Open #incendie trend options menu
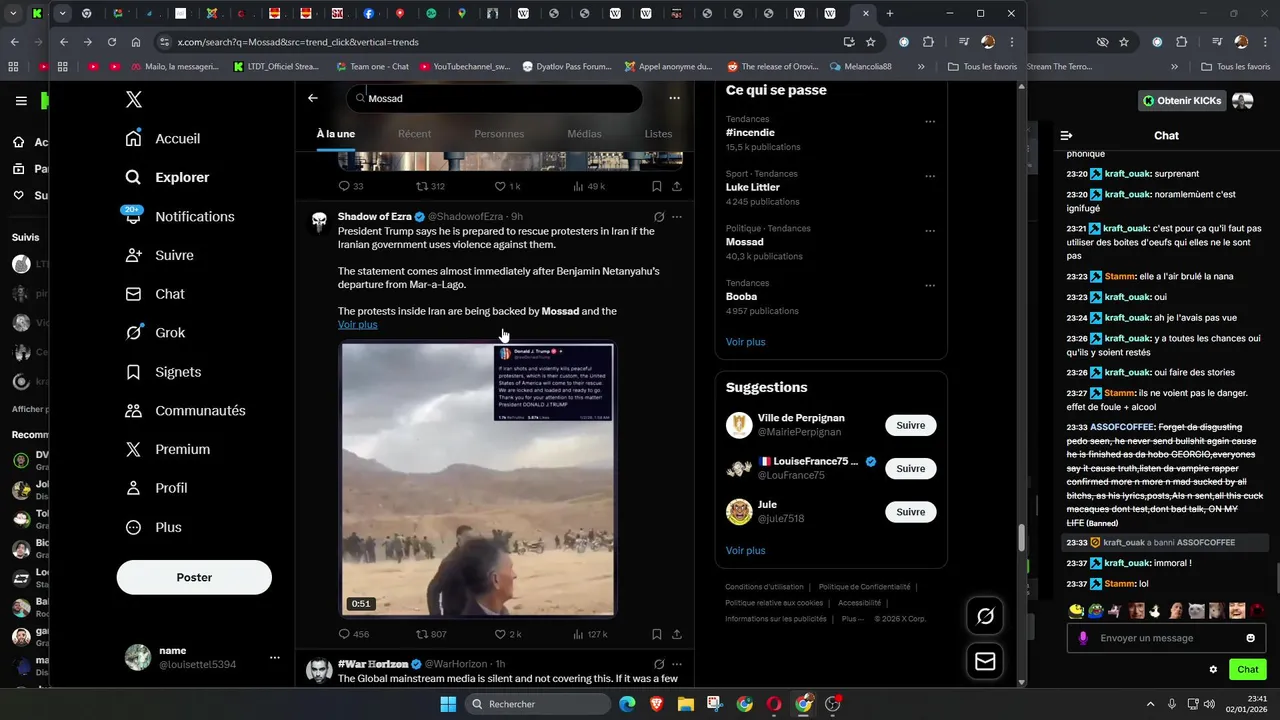The width and height of the screenshot is (1280, 720). click(930, 122)
